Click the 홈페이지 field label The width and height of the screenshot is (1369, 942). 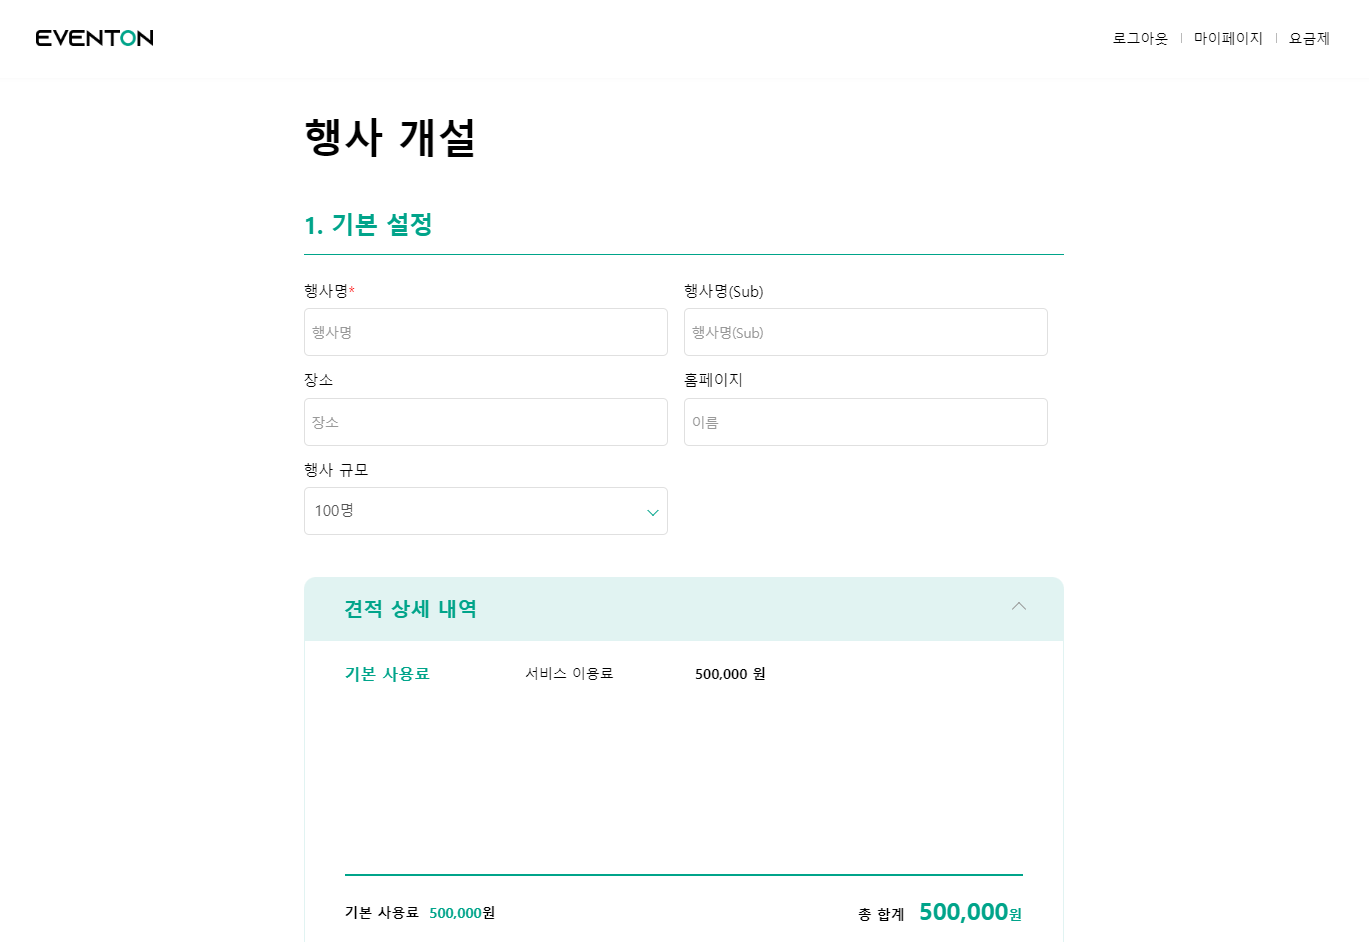pos(713,380)
